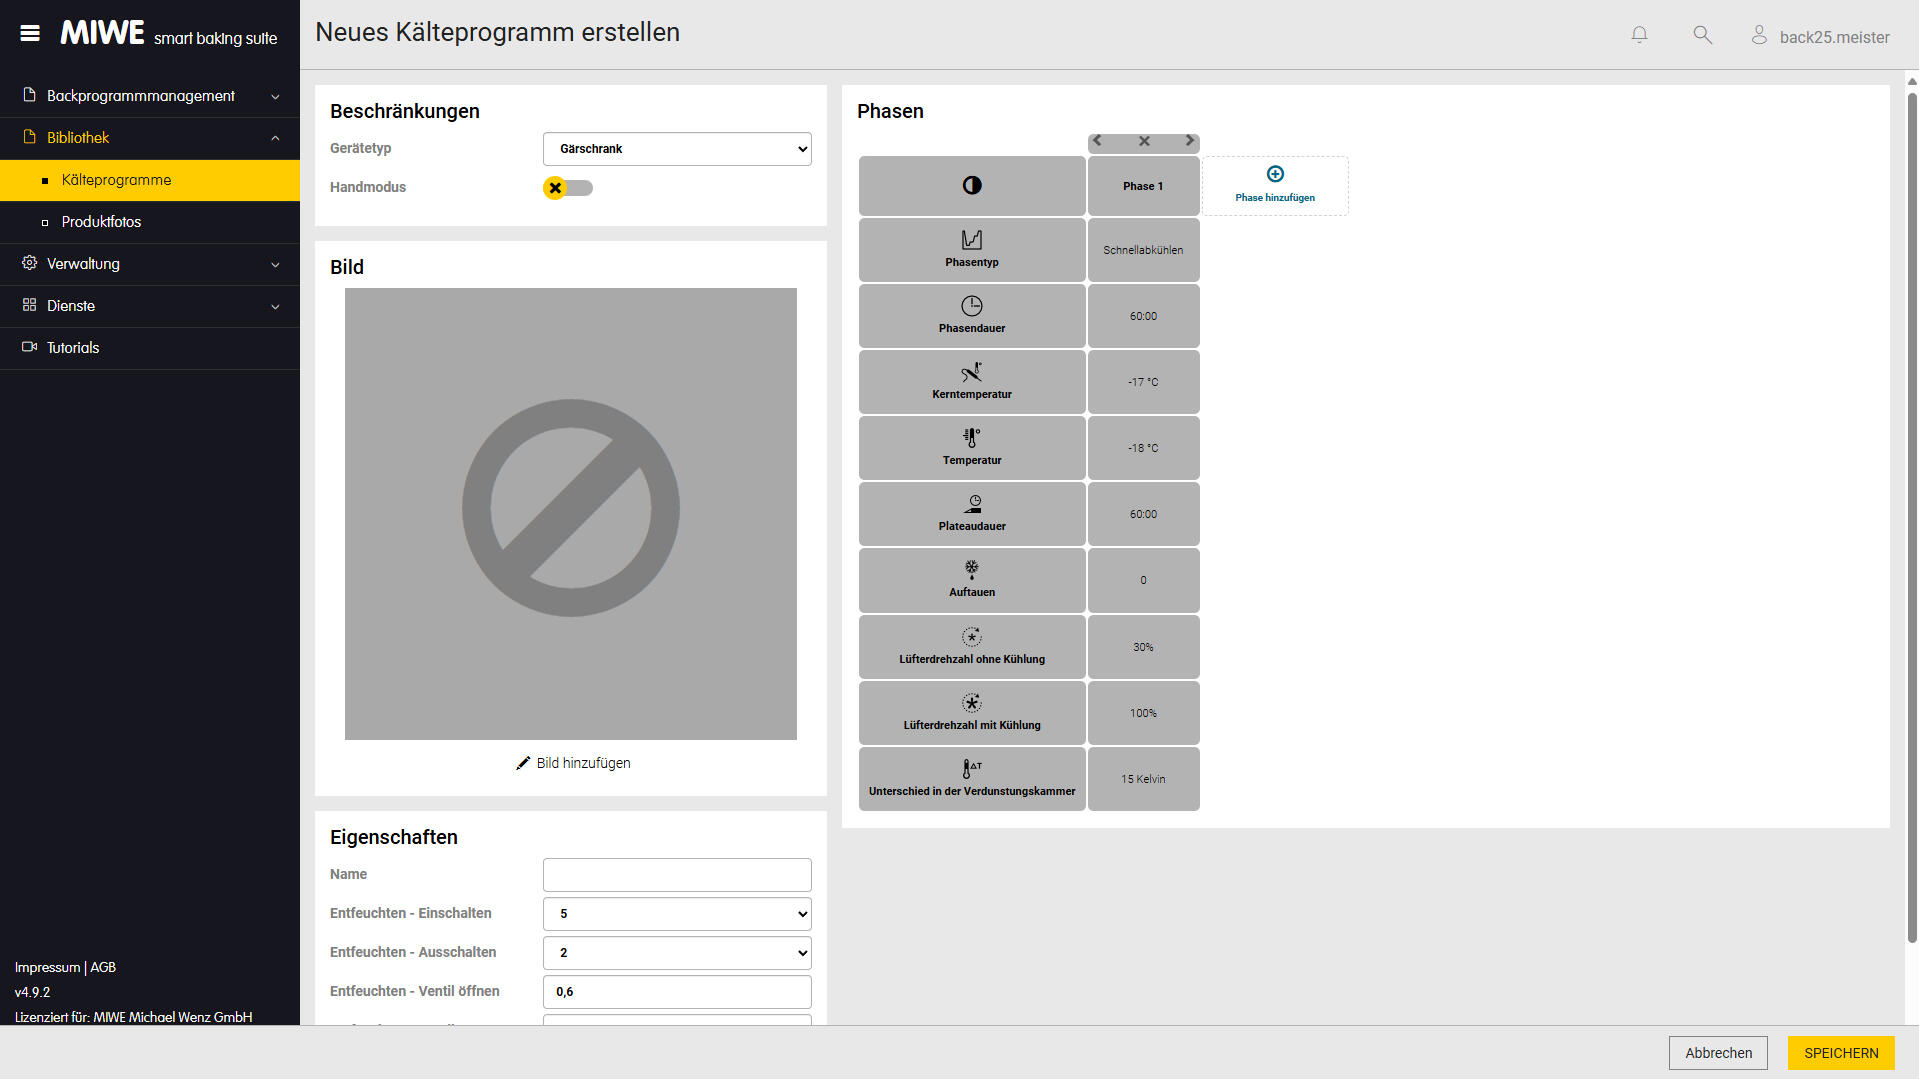
Task: Open the Gerätetyp dropdown
Action: coord(677,149)
